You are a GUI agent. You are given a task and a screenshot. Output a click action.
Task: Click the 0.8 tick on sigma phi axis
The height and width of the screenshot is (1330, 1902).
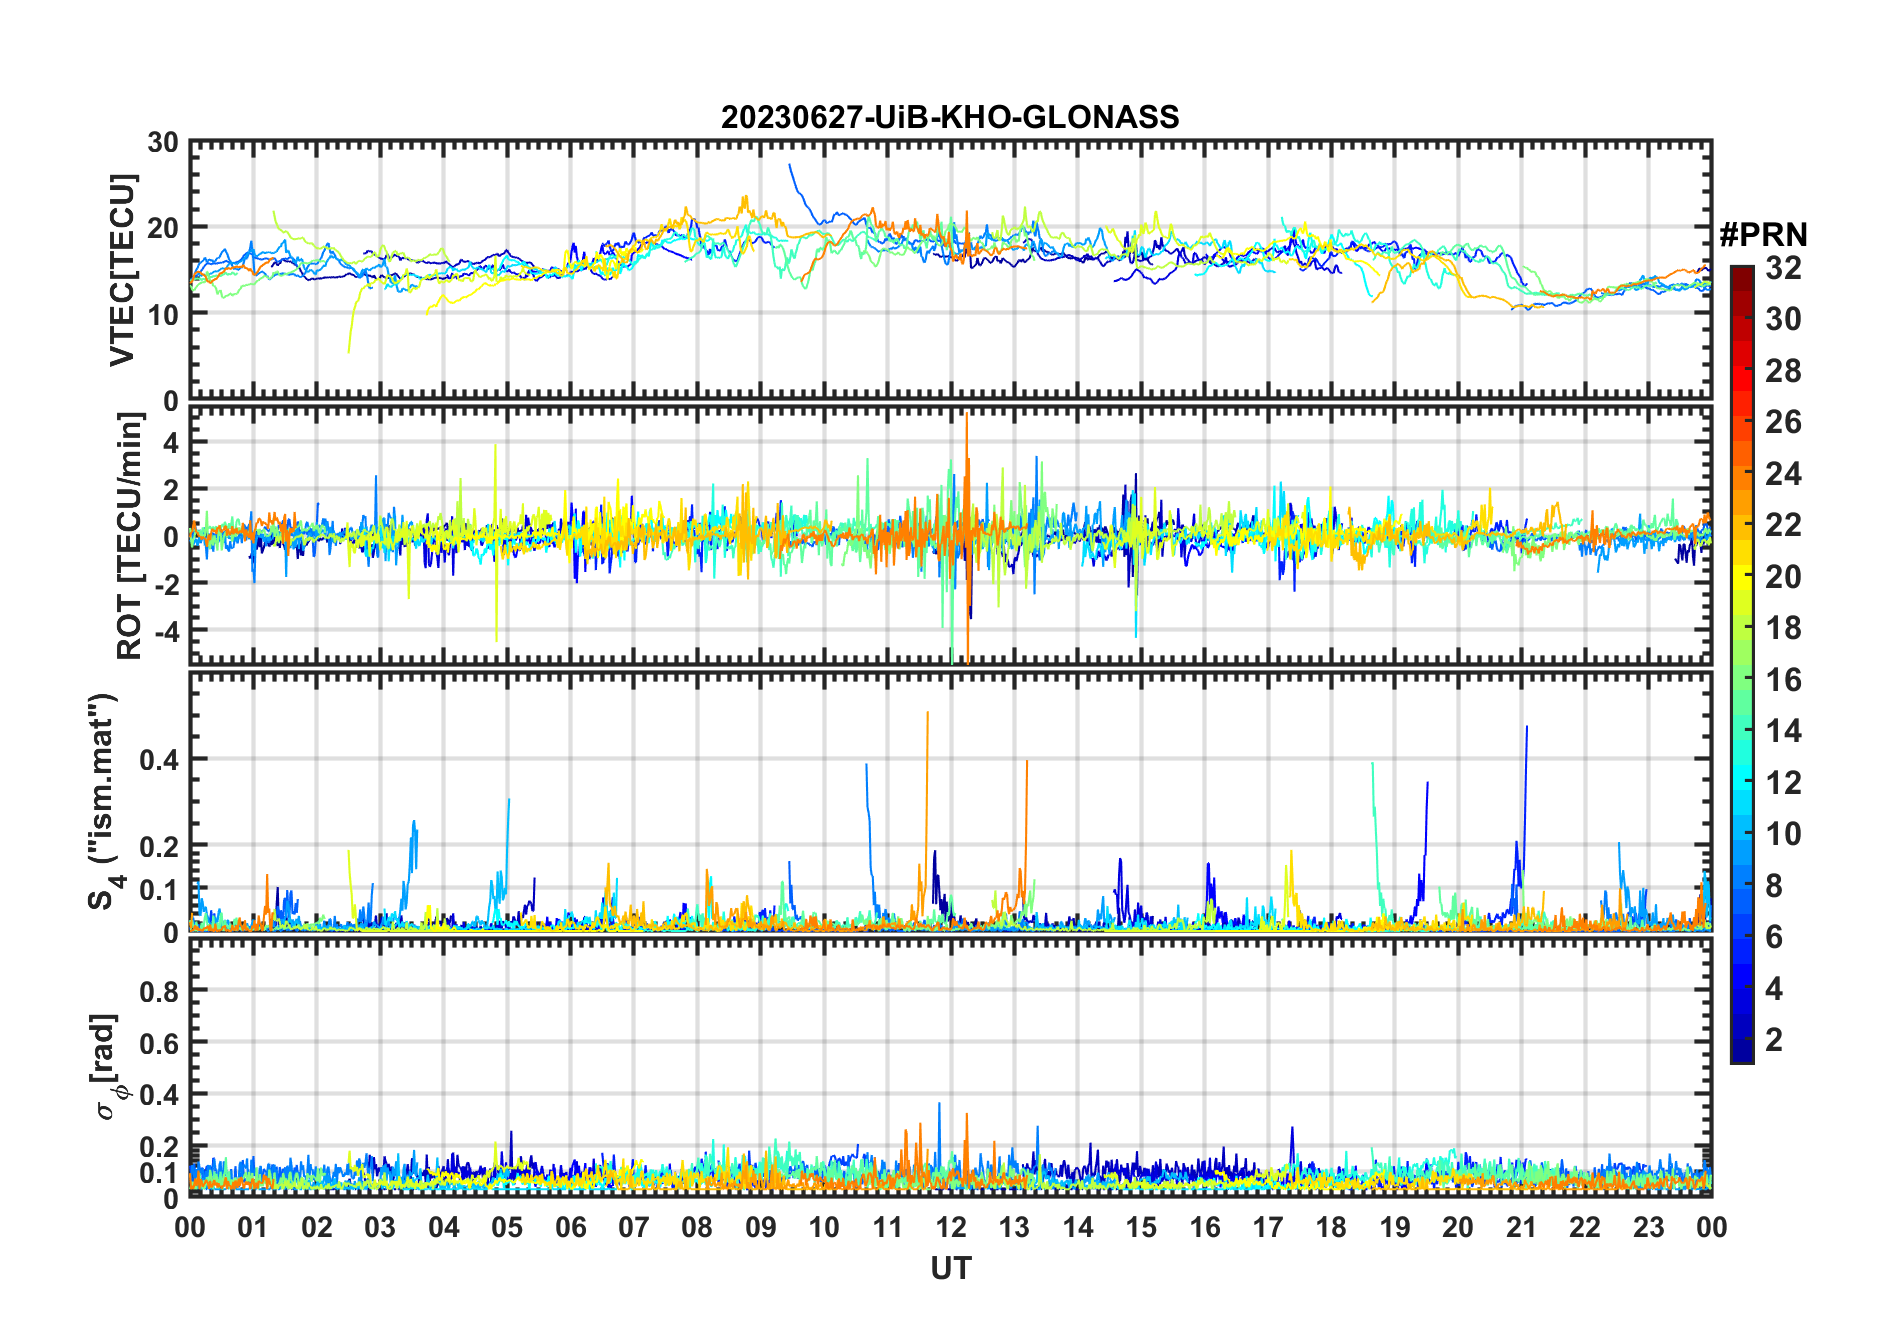point(159,991)
